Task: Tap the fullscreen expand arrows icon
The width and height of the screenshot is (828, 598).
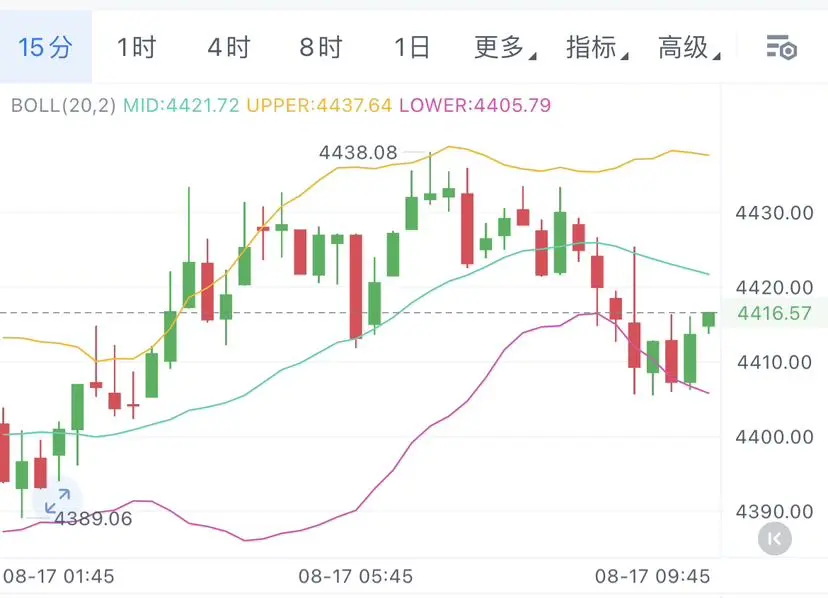Action: pyautogui.click(x=58, y=501)
